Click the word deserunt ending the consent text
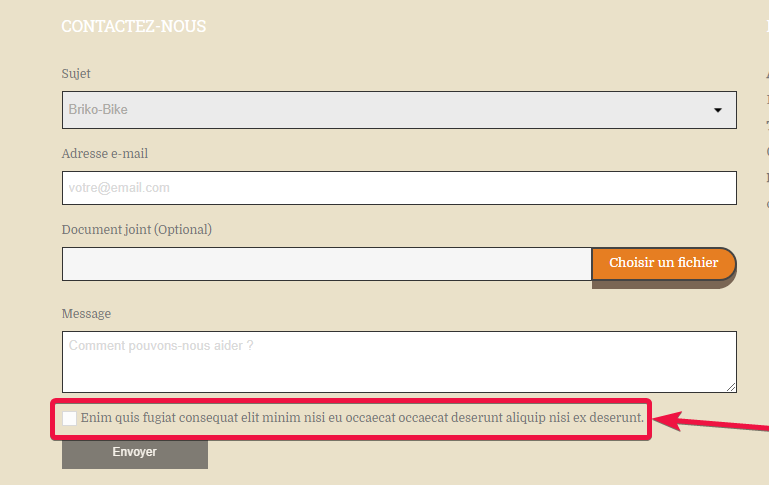This screenshot has width=769, height=485. (x=616, y=418)
